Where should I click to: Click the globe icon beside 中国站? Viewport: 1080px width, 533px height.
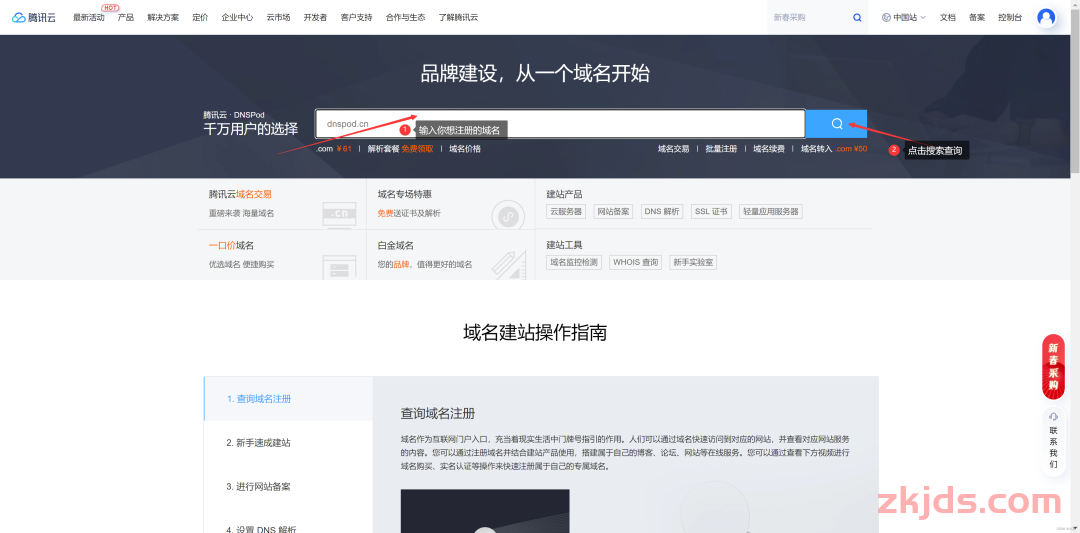[886, 17]
